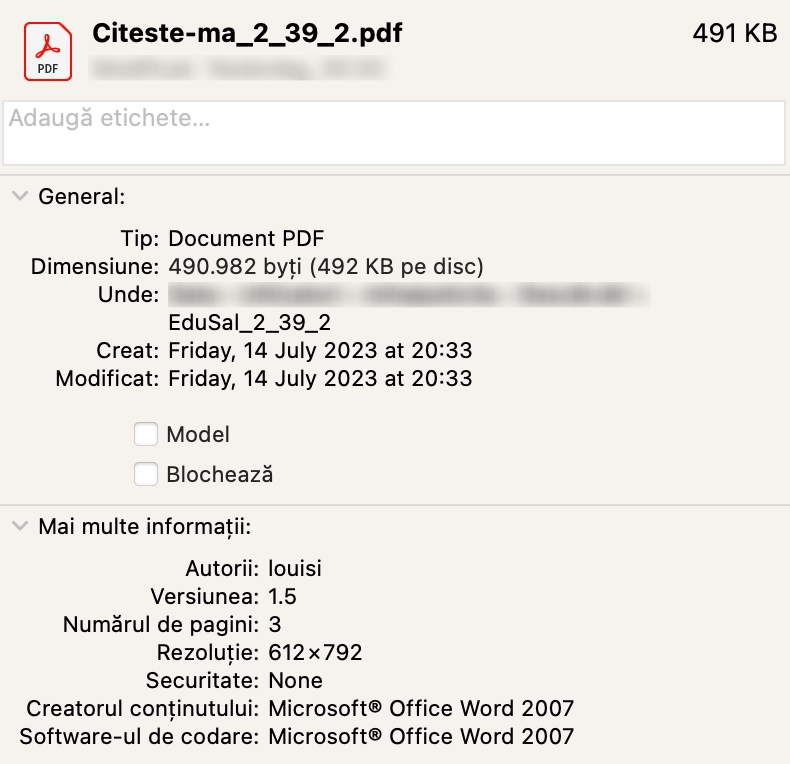This screenshot has width=790, height=764.
Task: Select the Modificat date value
Action: click(320, 379)
